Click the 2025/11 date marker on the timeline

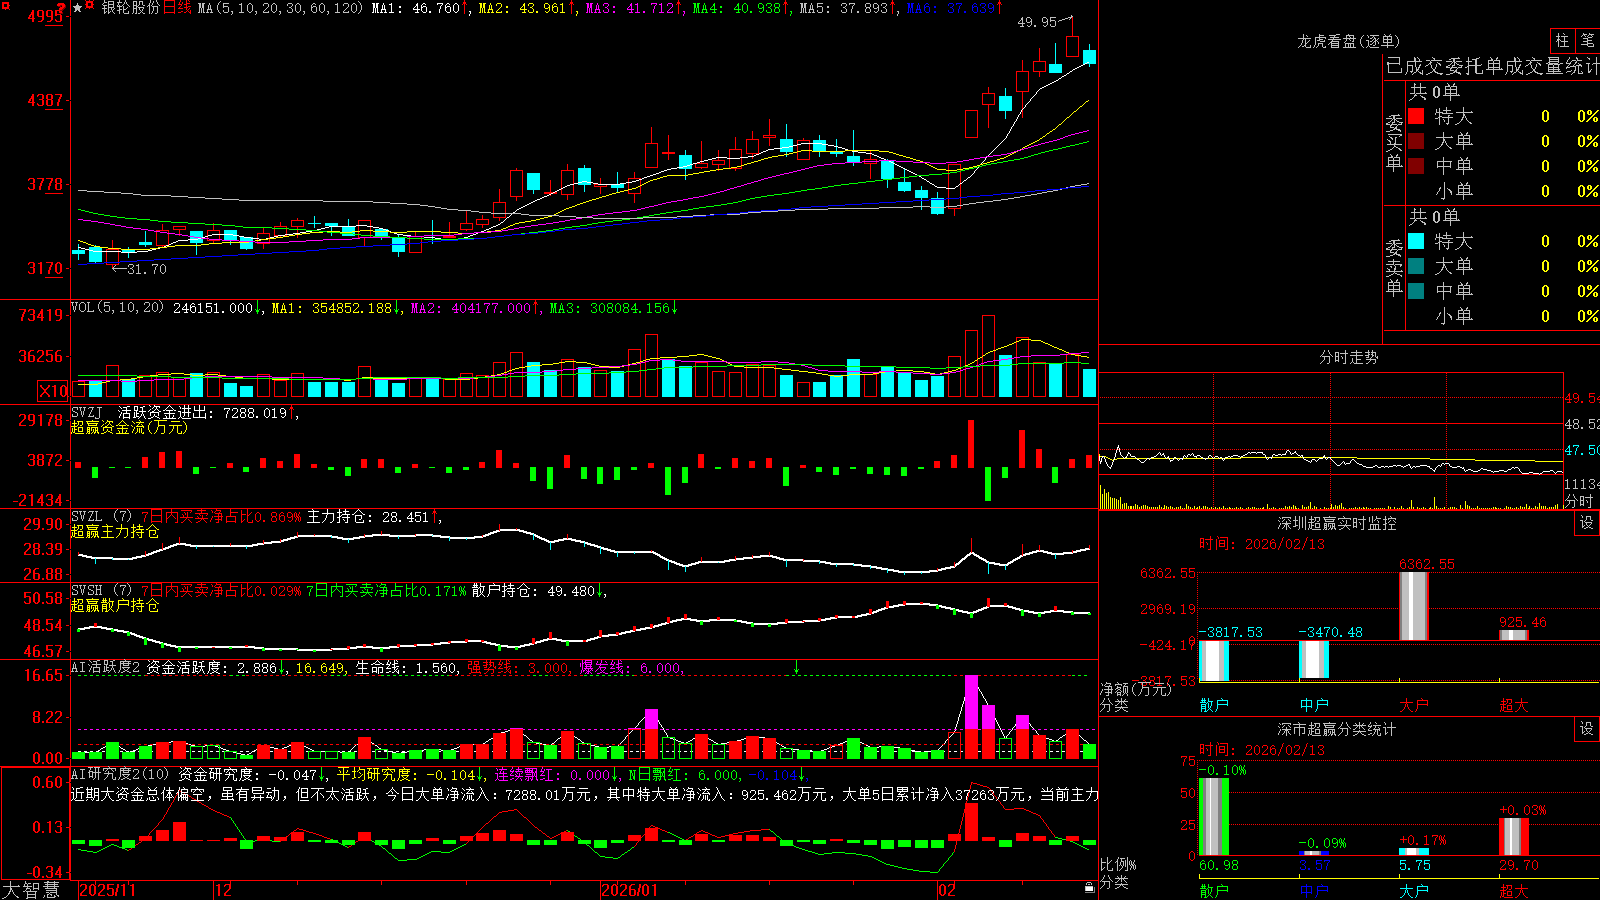[x=107, y=890]
